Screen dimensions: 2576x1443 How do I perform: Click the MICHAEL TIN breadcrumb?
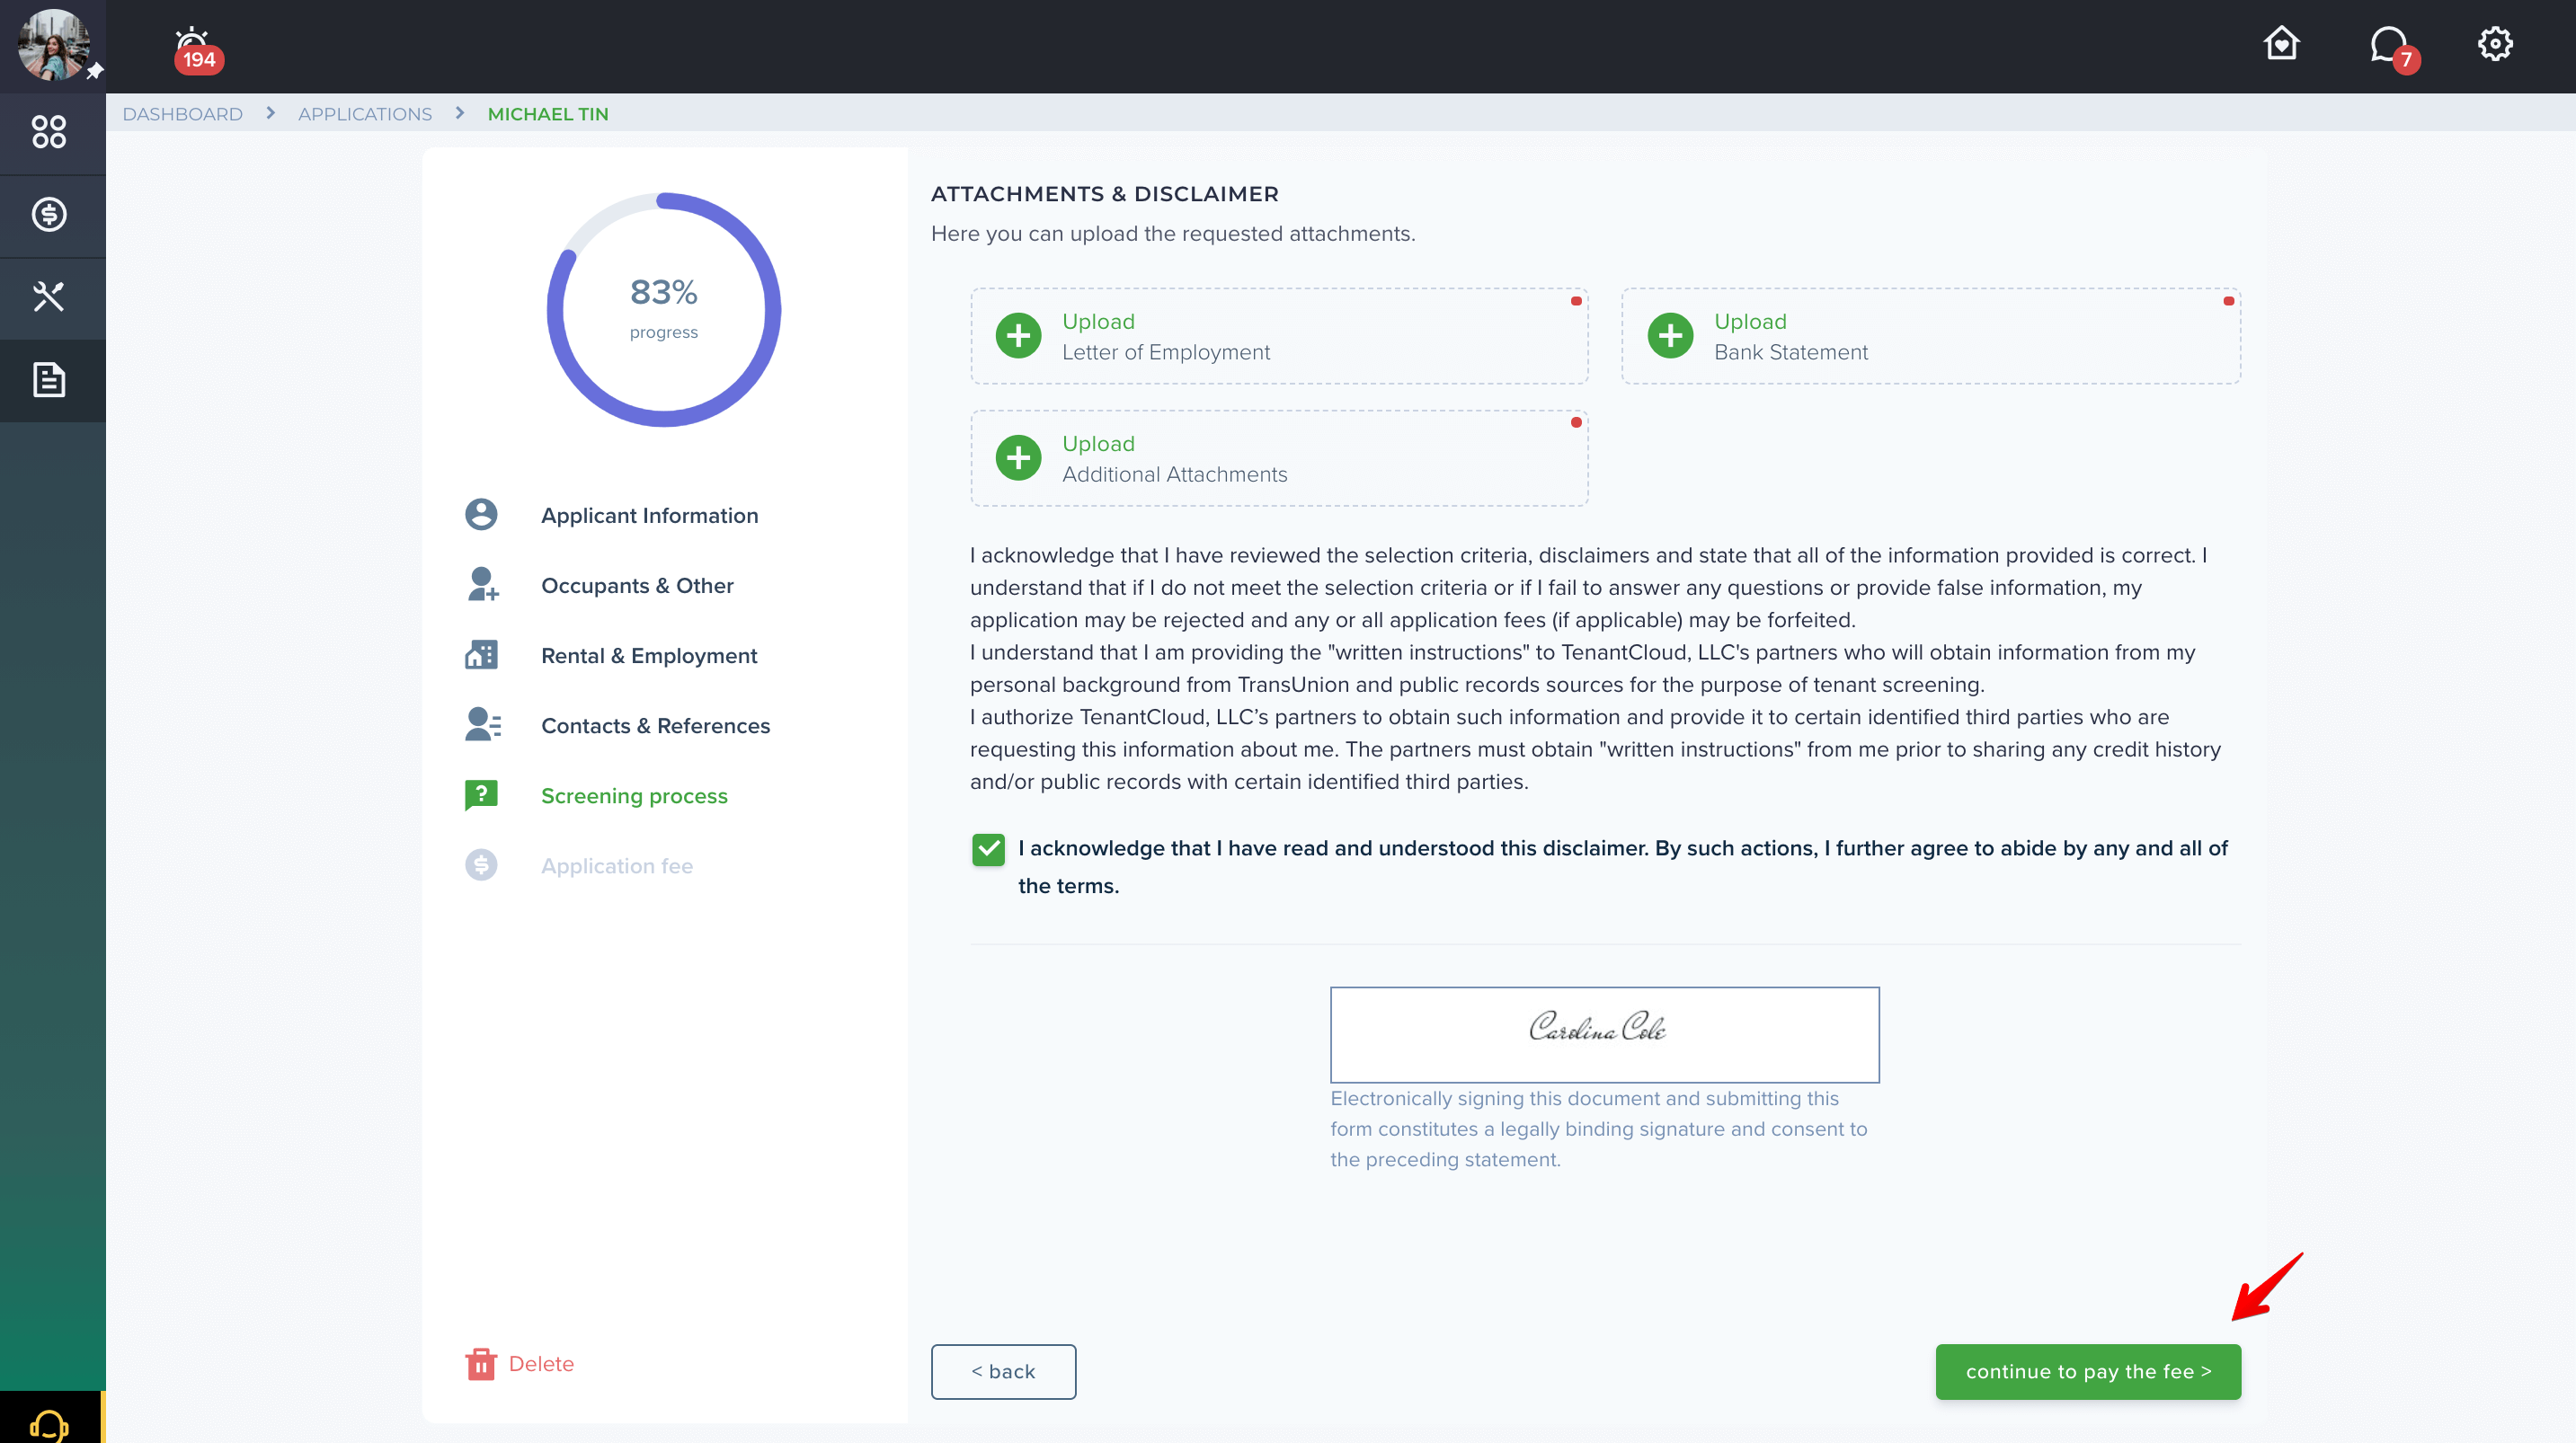tap(548, 114)
